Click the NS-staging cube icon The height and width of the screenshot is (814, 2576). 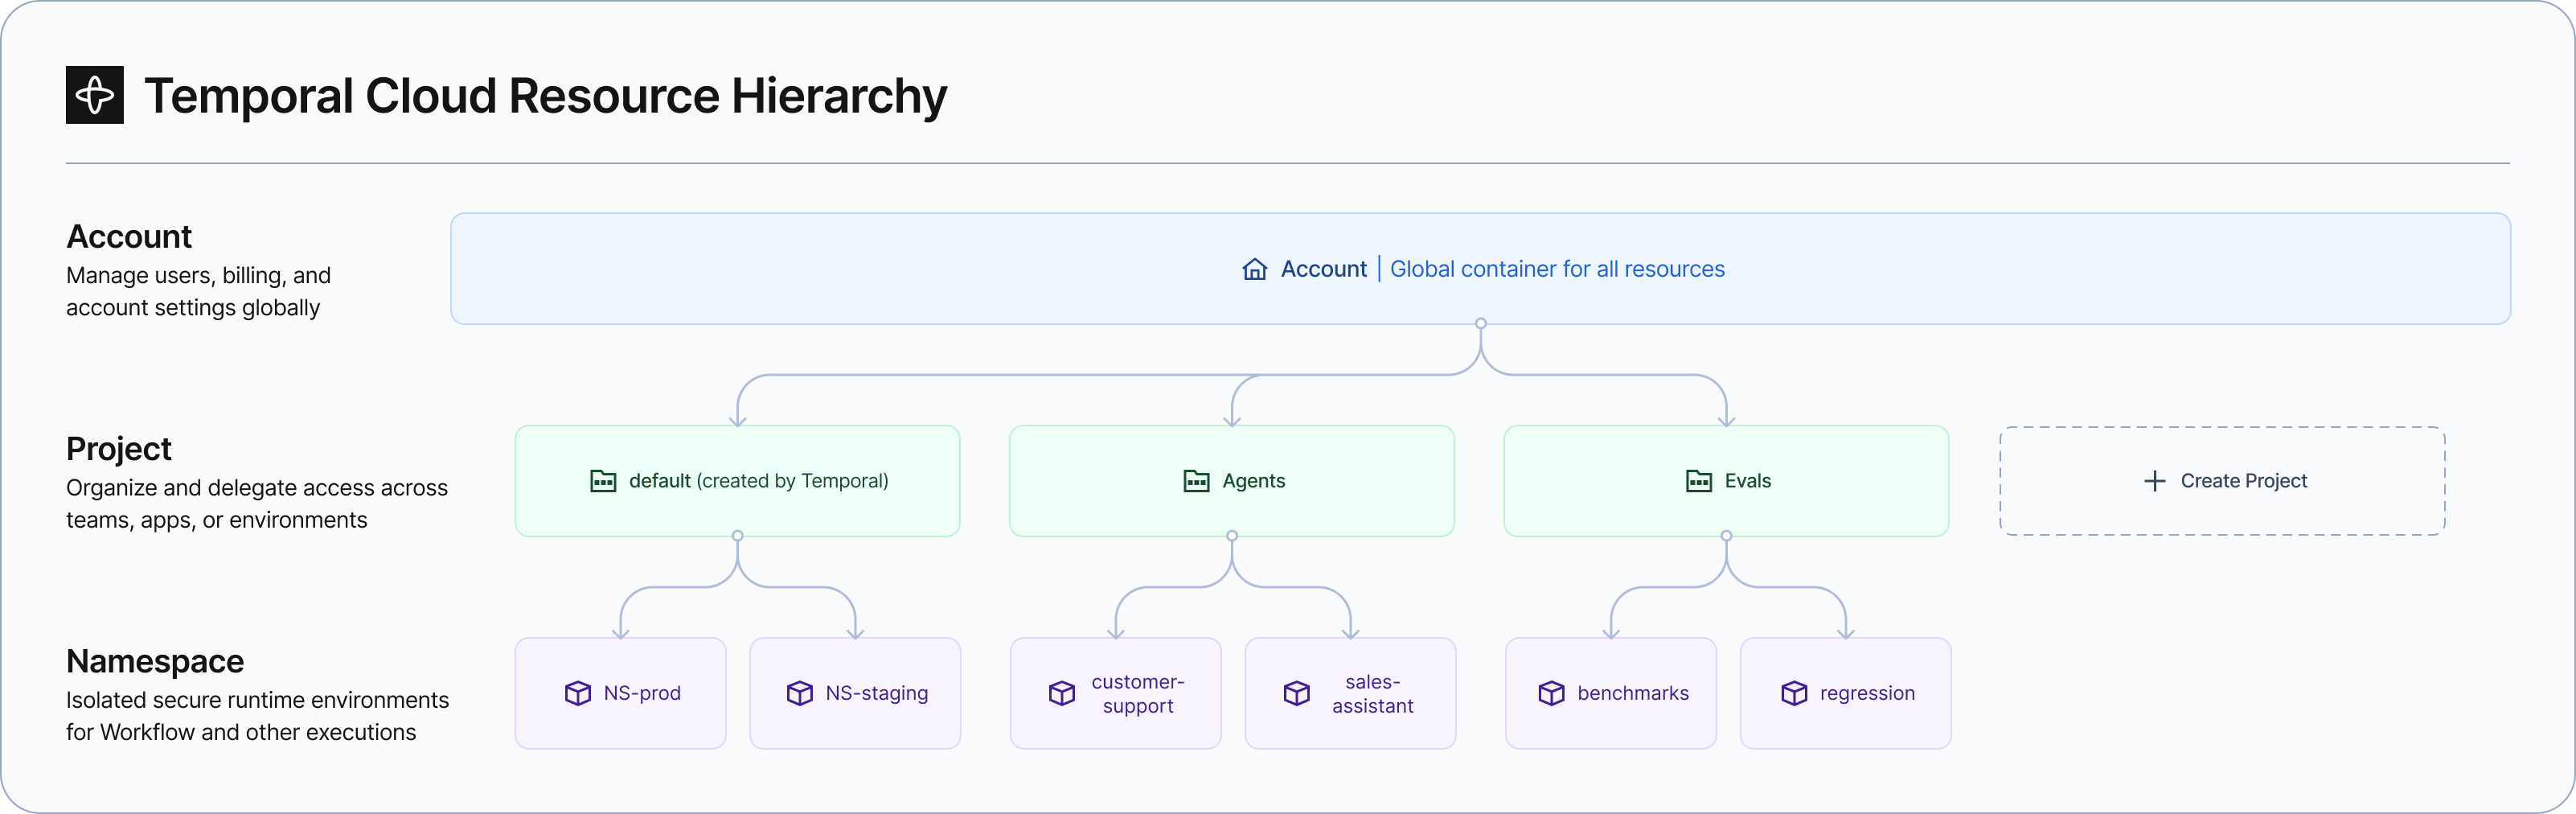[800, 693]
